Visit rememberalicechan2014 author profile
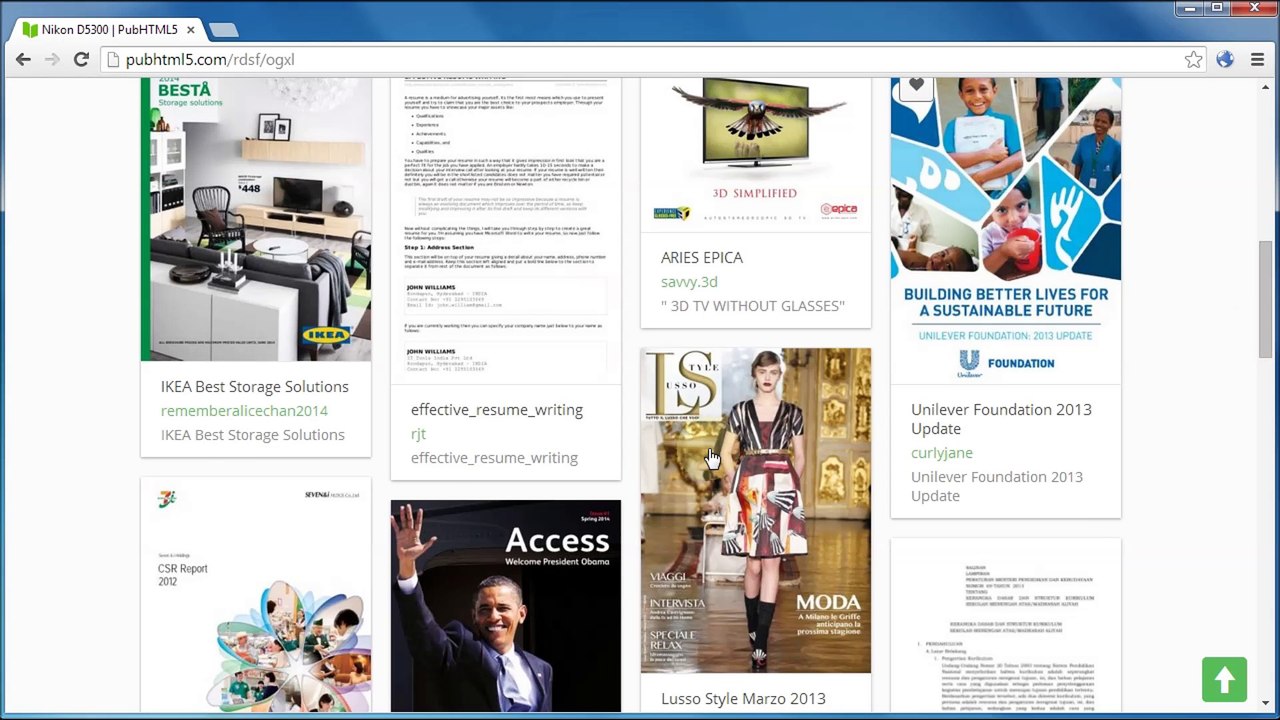Screen dimensions: 1280x720 244,411
